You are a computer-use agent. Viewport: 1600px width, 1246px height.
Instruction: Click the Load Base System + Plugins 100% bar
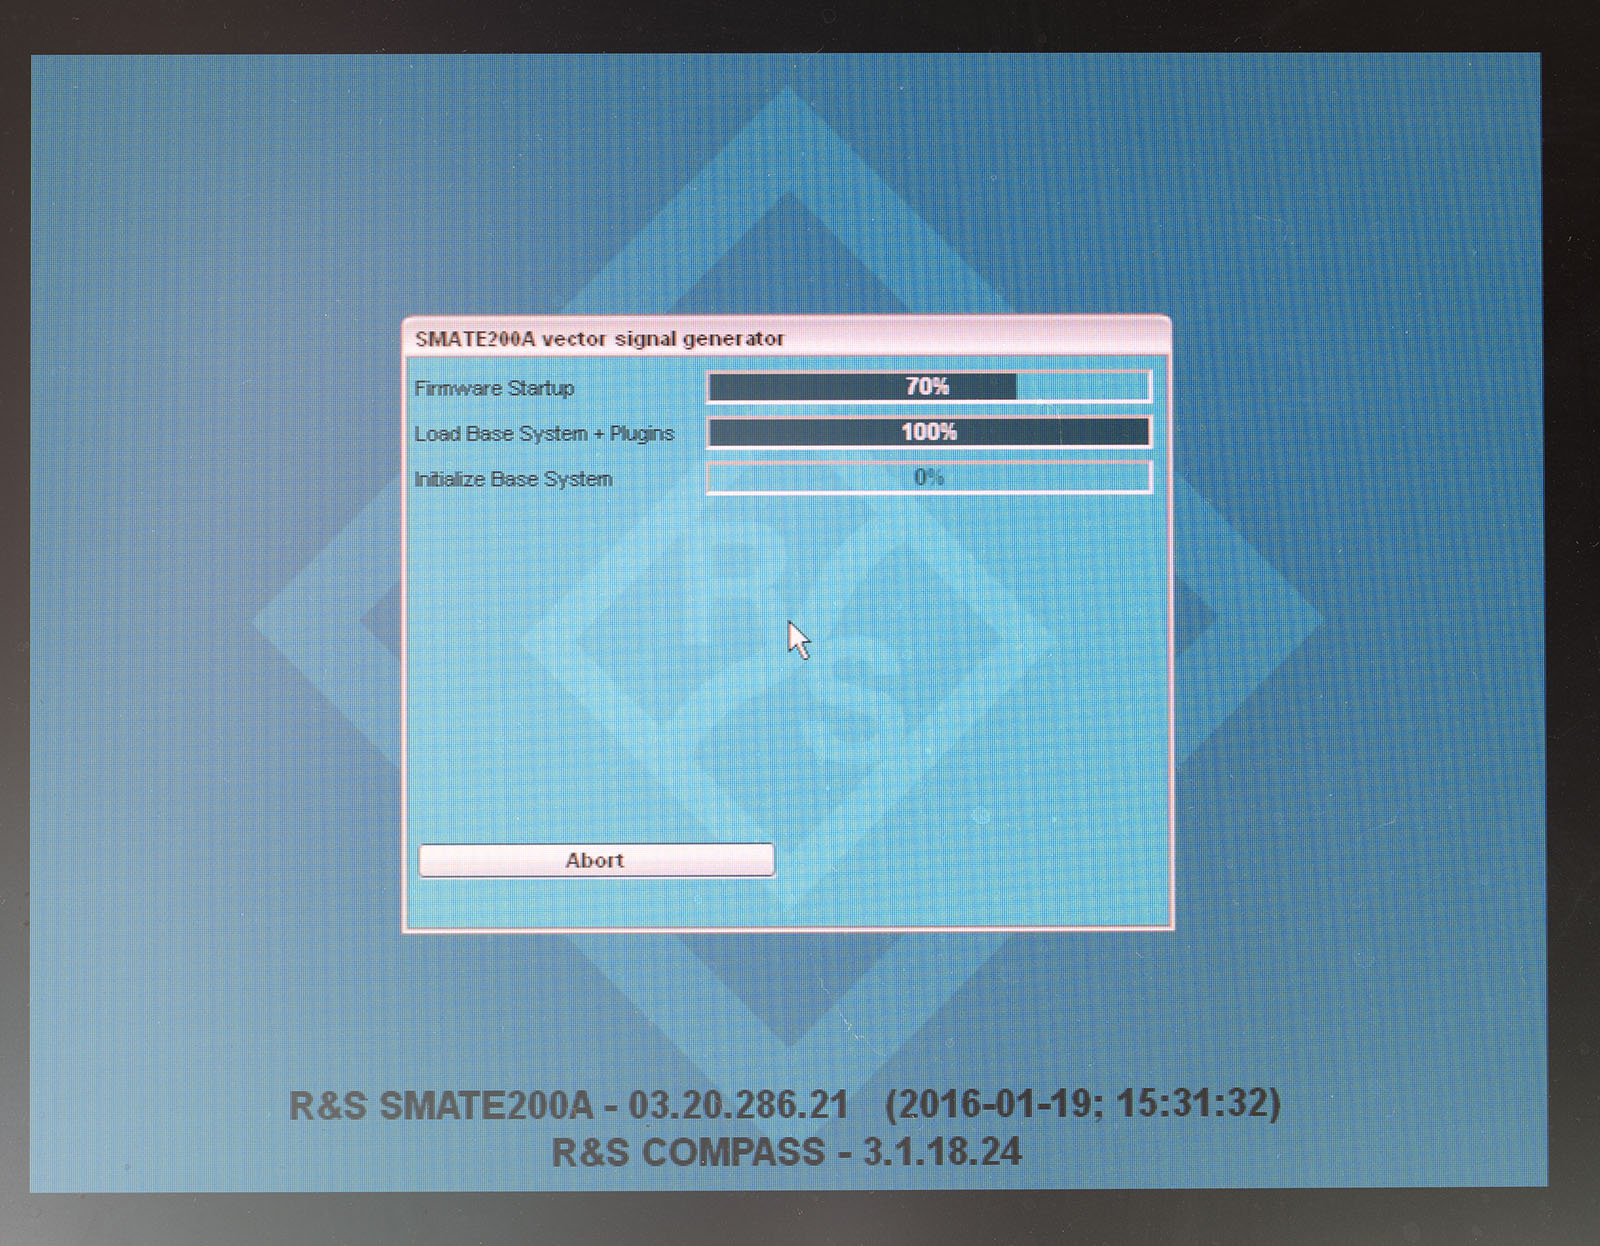[x=929, y=432]
